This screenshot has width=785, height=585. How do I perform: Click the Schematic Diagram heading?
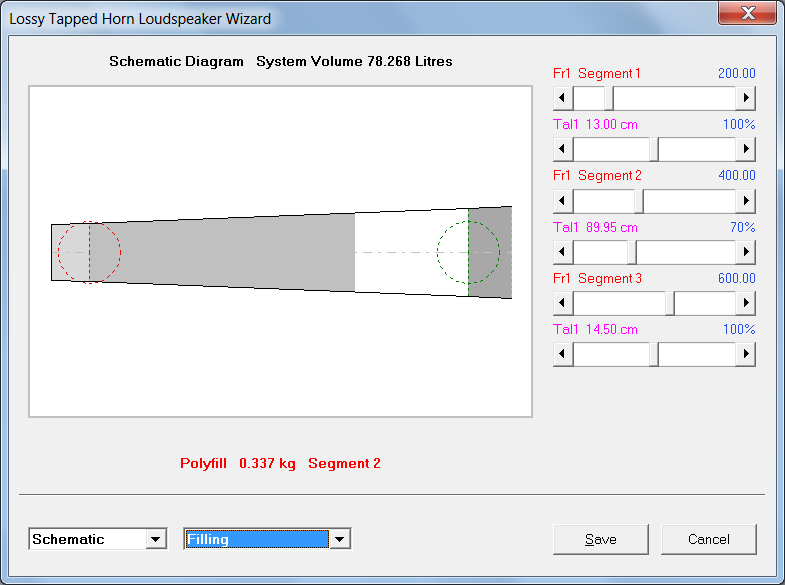tap(176, 62)
